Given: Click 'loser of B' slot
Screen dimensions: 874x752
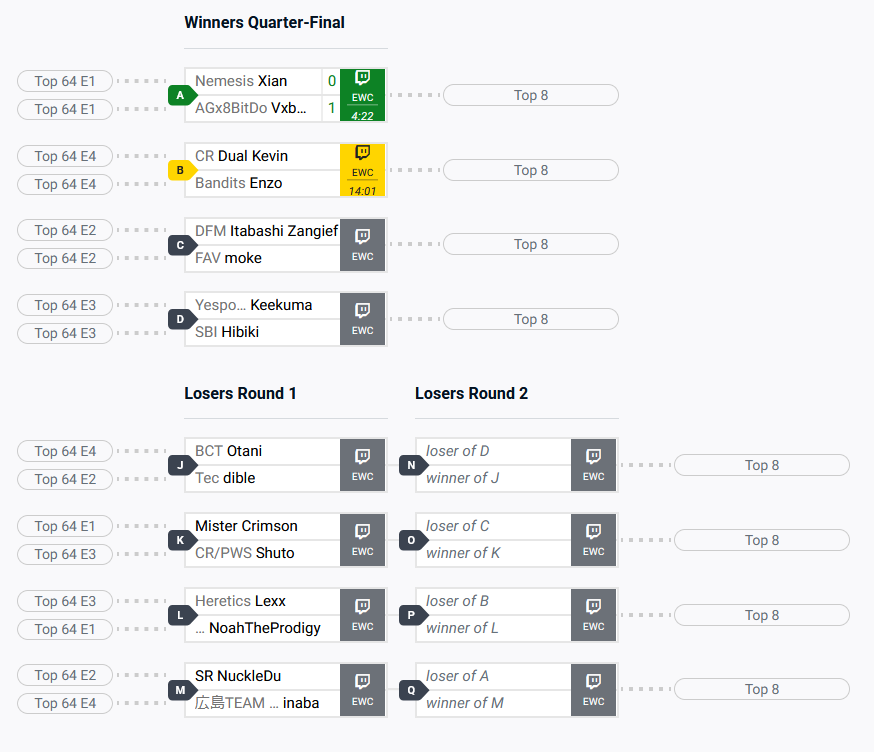Looking at the screenshot, I should pos(457,601).
